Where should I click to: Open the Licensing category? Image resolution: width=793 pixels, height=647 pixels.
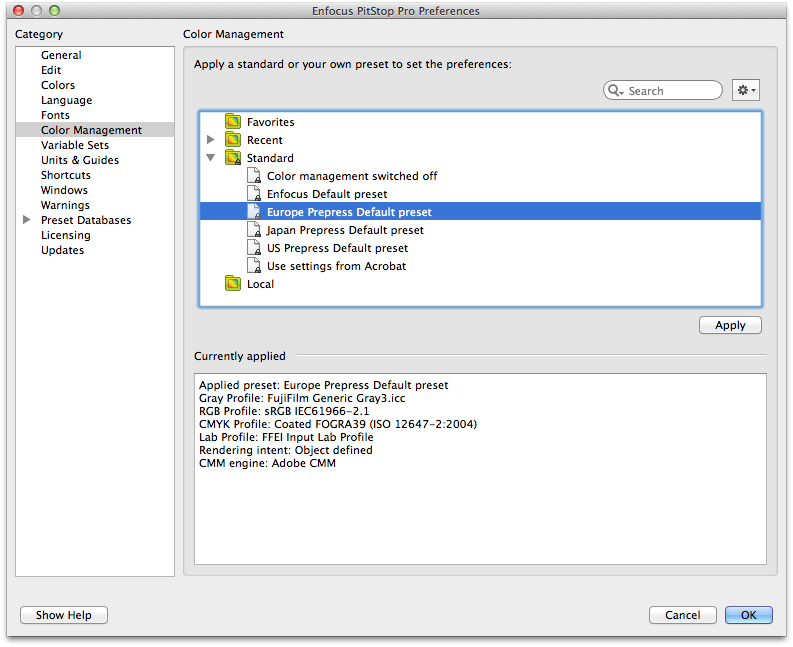(66, 235)
